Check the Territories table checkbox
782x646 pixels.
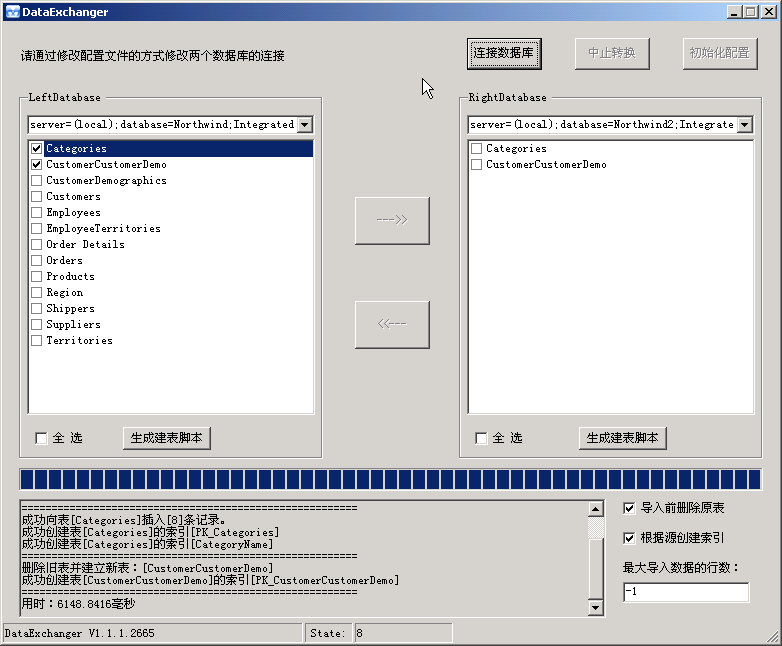point(36,340)
